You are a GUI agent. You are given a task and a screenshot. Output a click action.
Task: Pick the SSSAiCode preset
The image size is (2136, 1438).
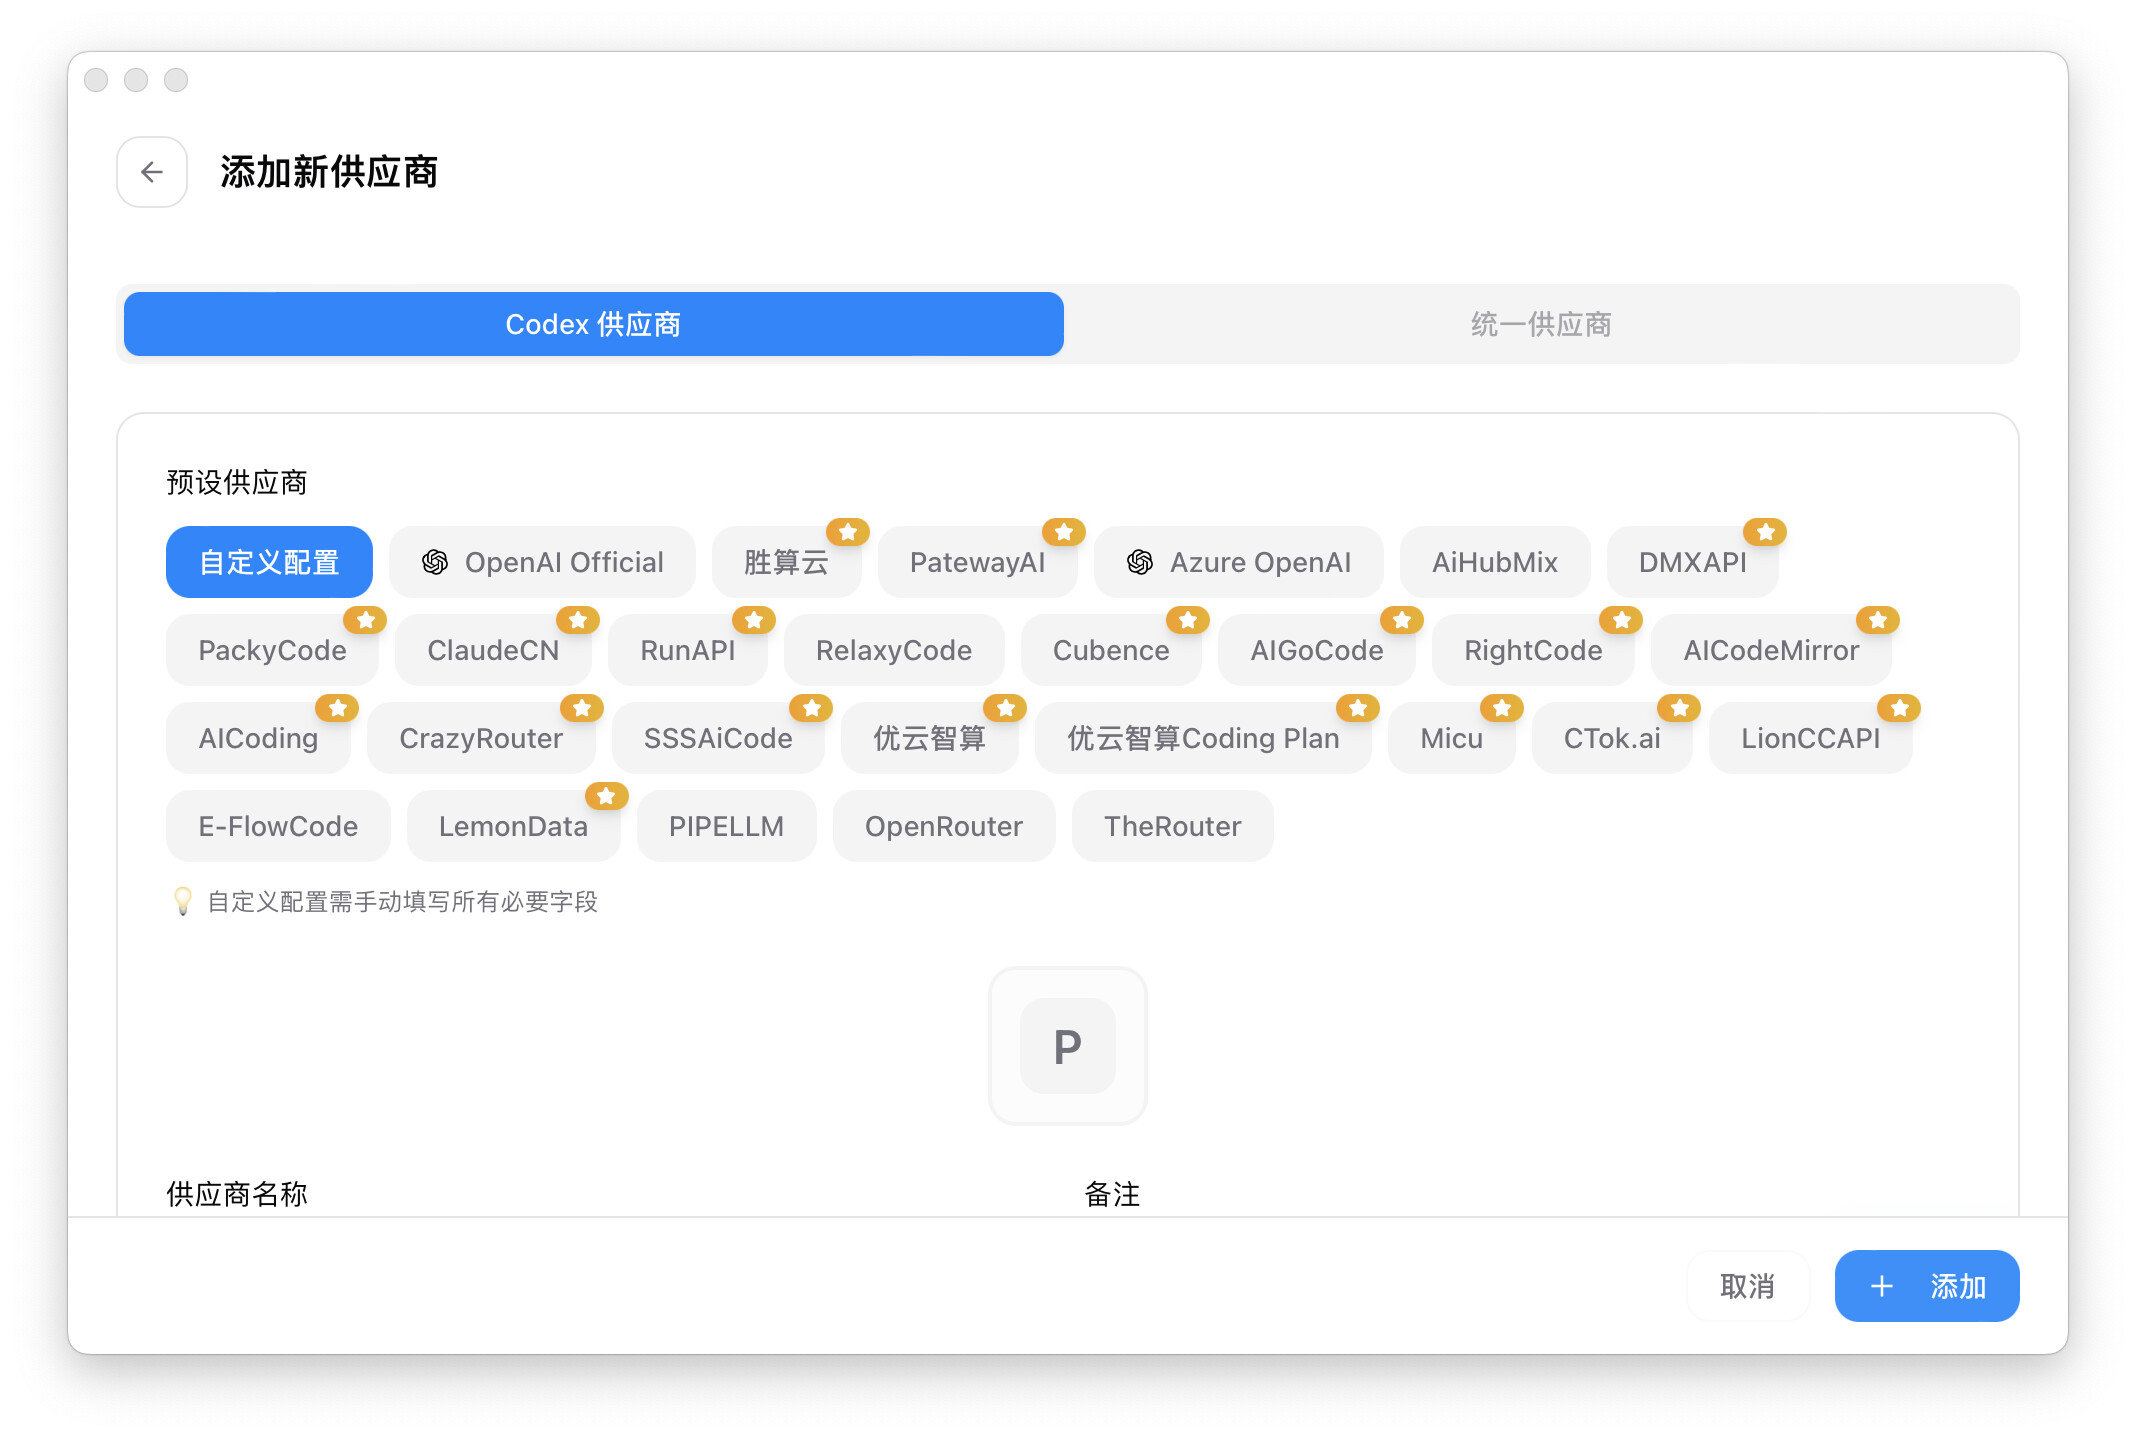tap(718, 738)
